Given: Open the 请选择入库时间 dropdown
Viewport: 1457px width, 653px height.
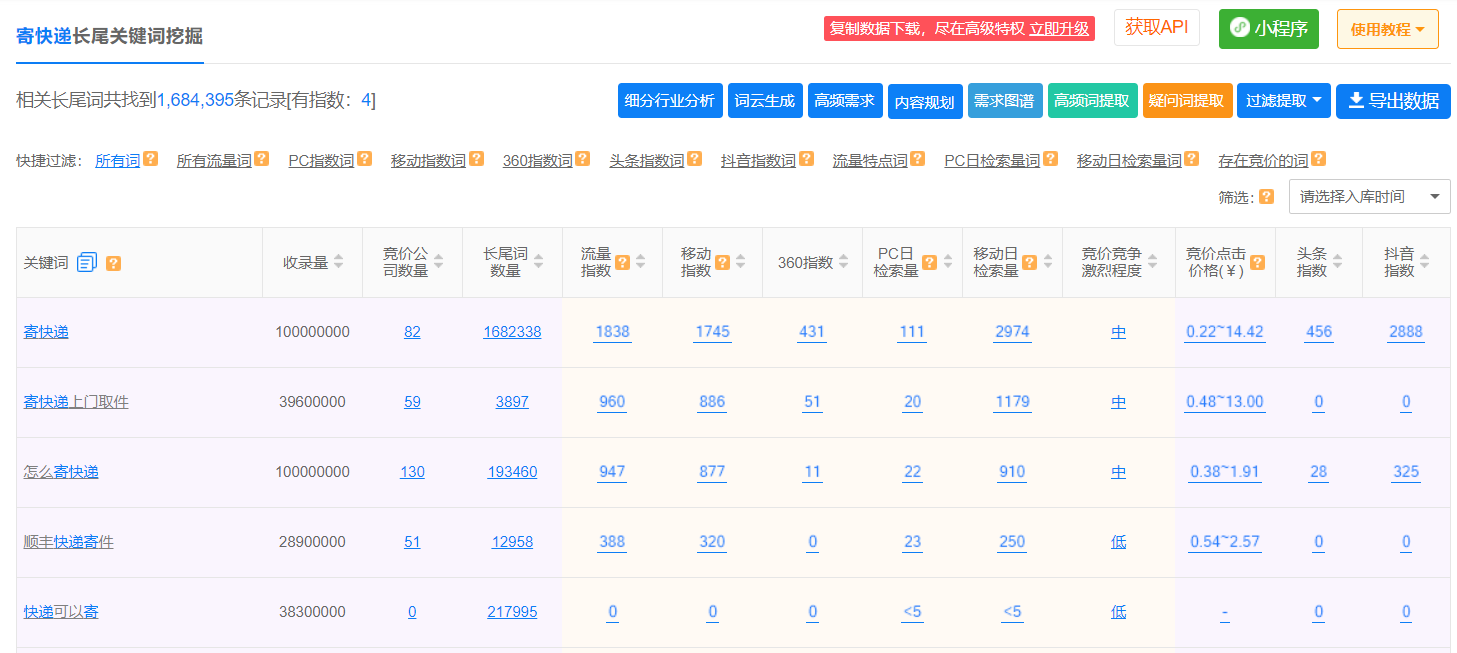Looking at the screenshot, I should click(x=1369, y=197).
